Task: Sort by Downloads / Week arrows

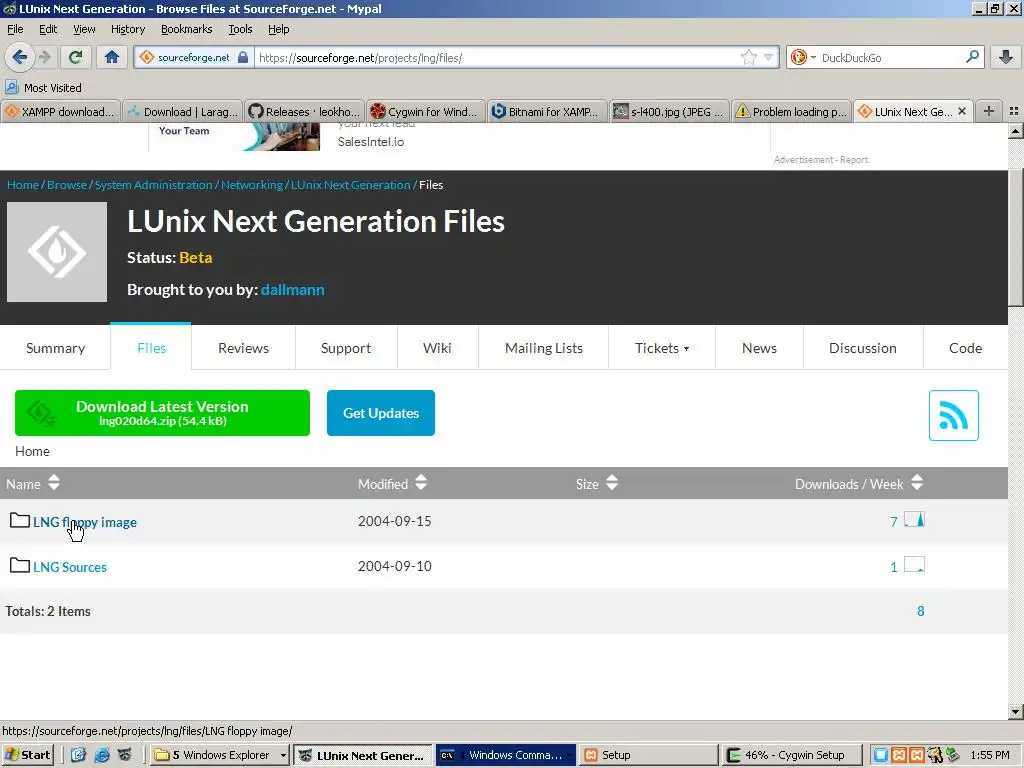Action: (917, 483)
